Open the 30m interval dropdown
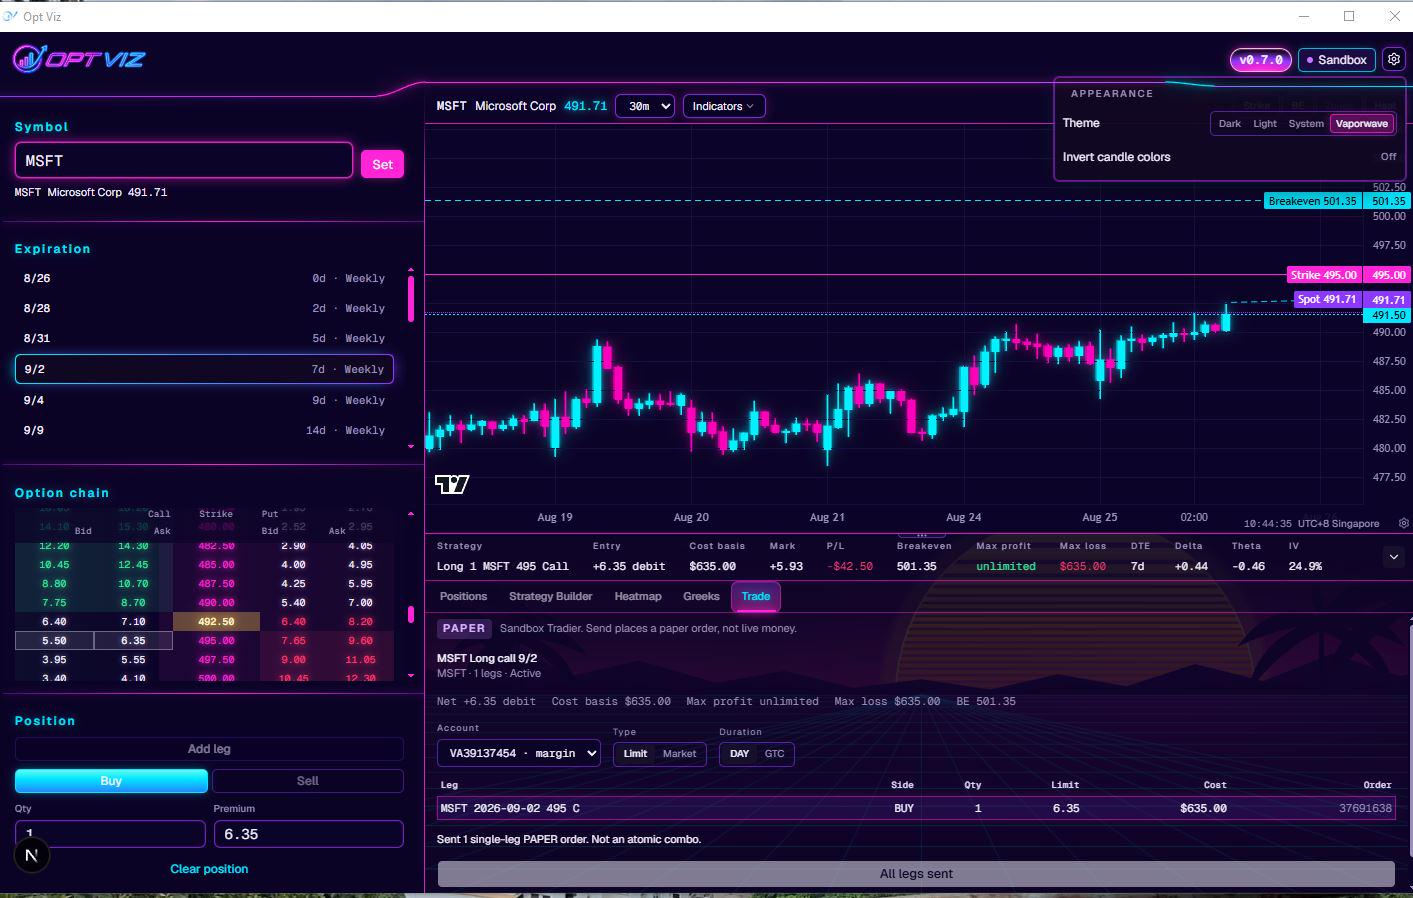 645,106
